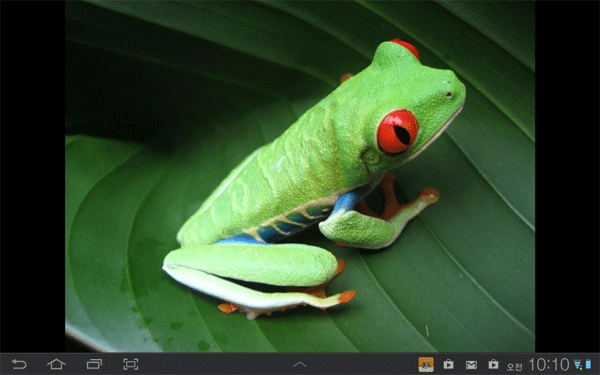Tap the back arrow navigation button
The height and width of the screenshot is (375, 600).
[x=19, y=364]
